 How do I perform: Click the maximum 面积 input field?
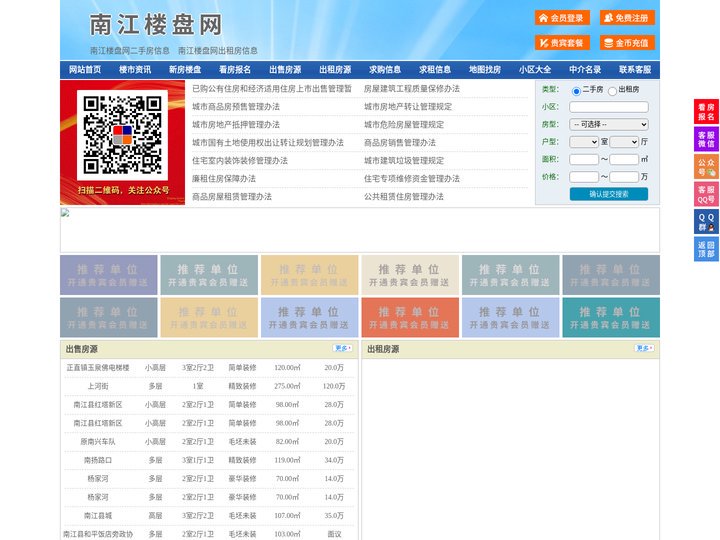(624, 159)
